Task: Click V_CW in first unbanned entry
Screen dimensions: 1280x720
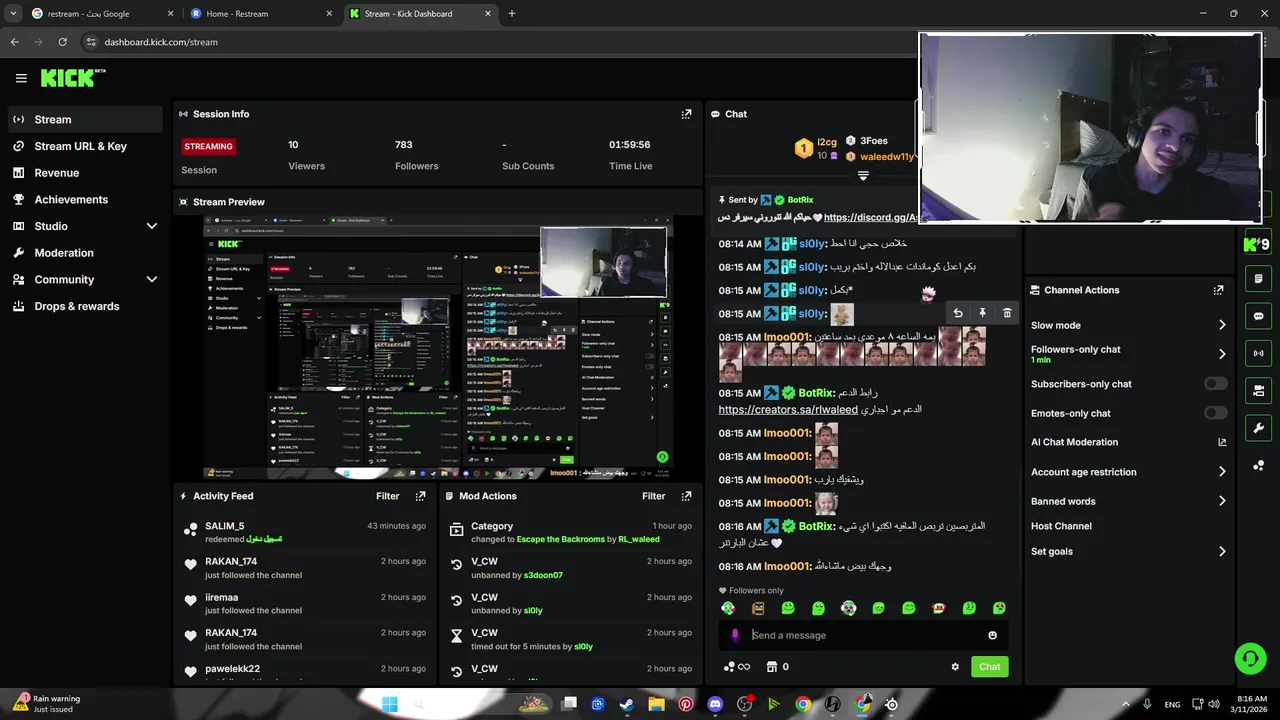Action: coord(484,562)
